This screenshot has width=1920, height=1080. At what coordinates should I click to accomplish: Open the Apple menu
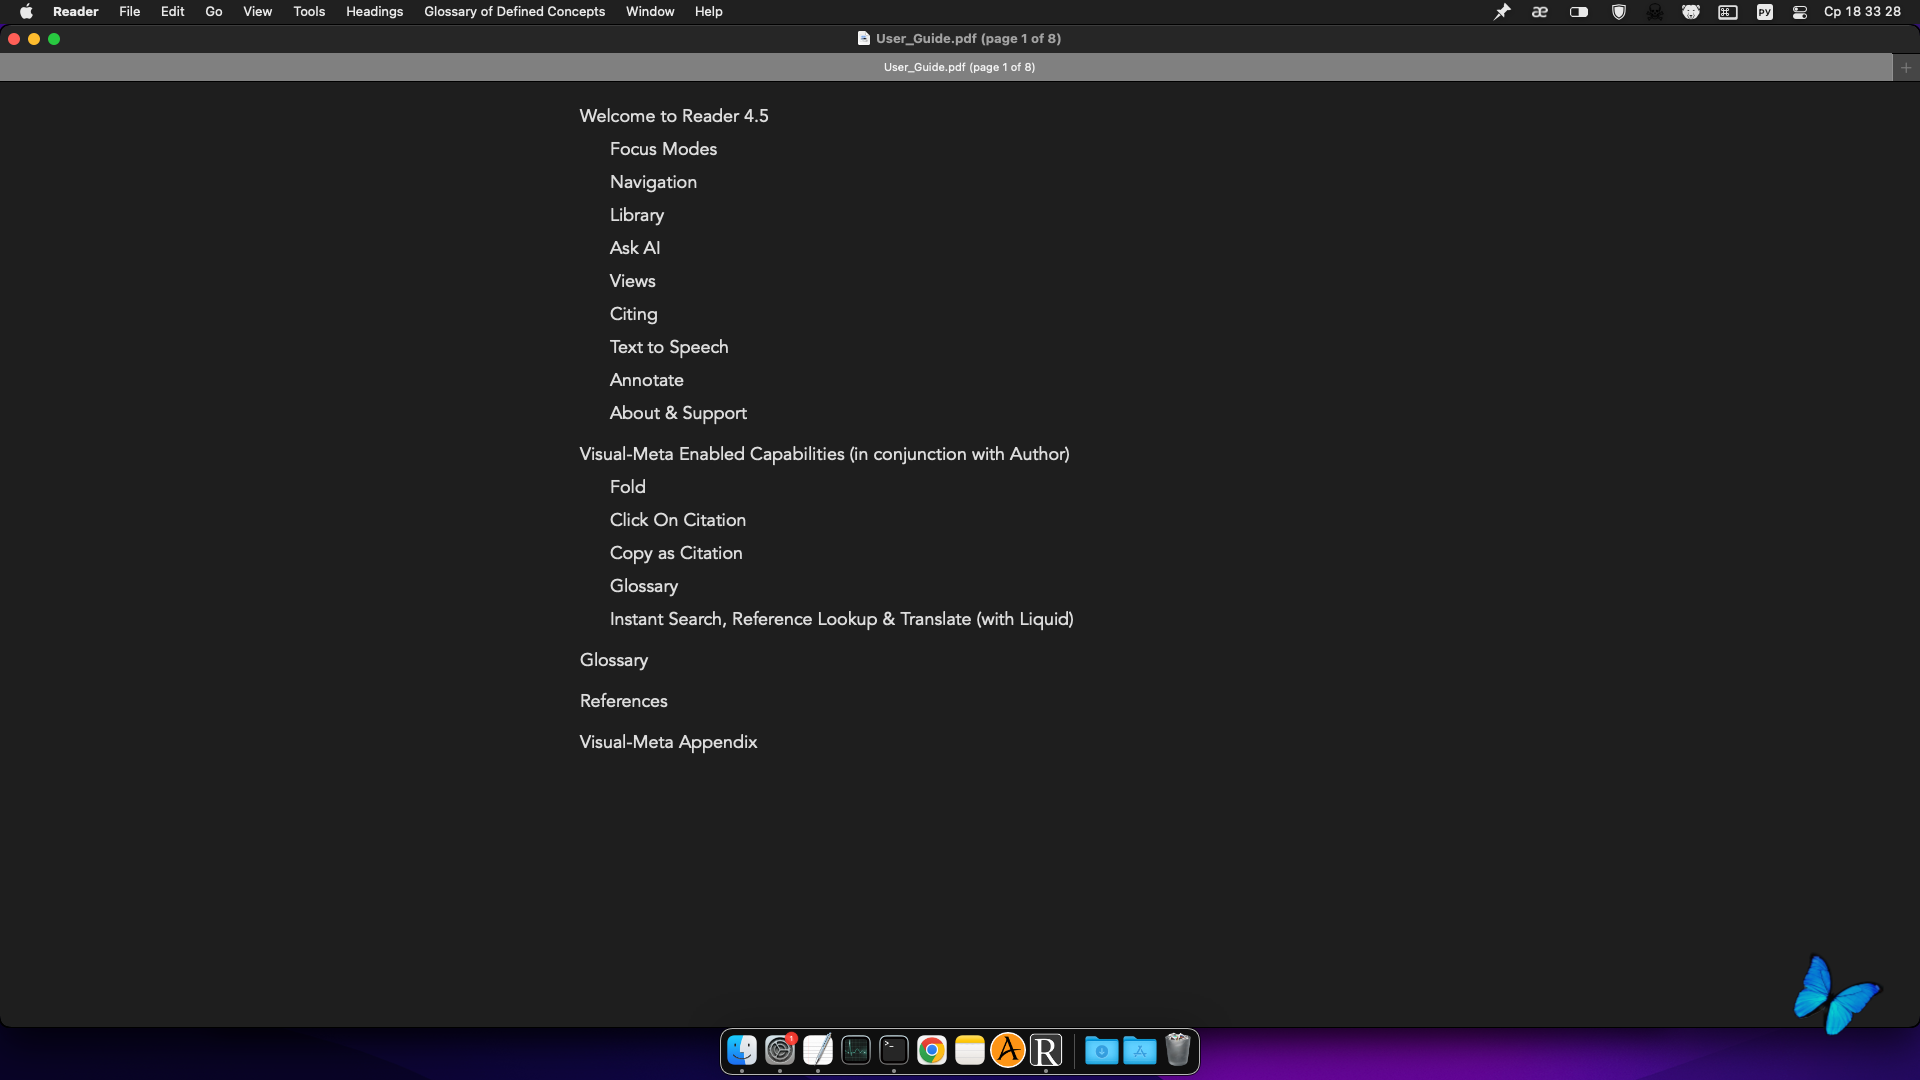click(x=26, y=12)
